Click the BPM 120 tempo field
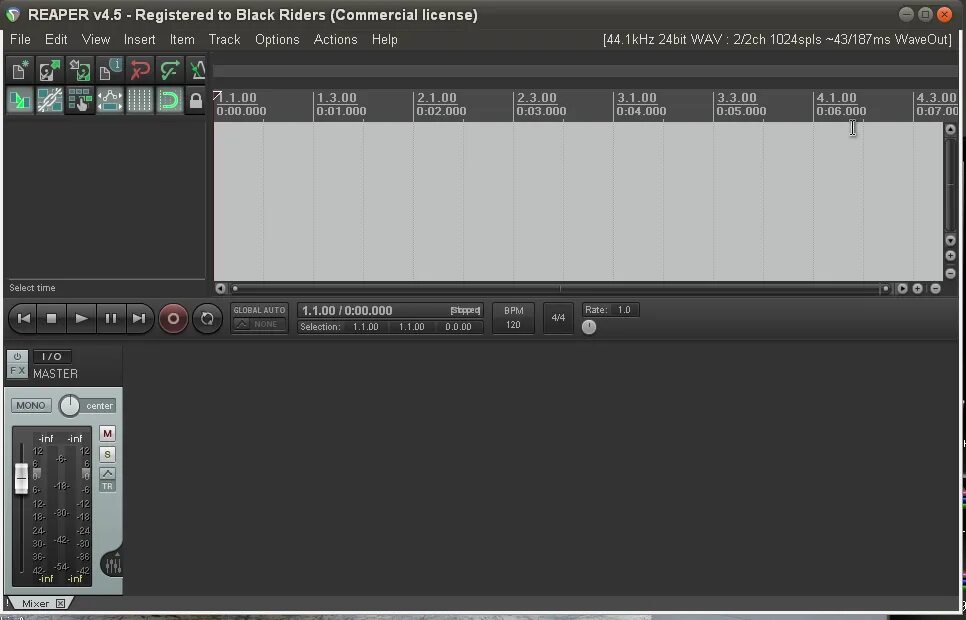The image size is (966, 620). (513, 318)
